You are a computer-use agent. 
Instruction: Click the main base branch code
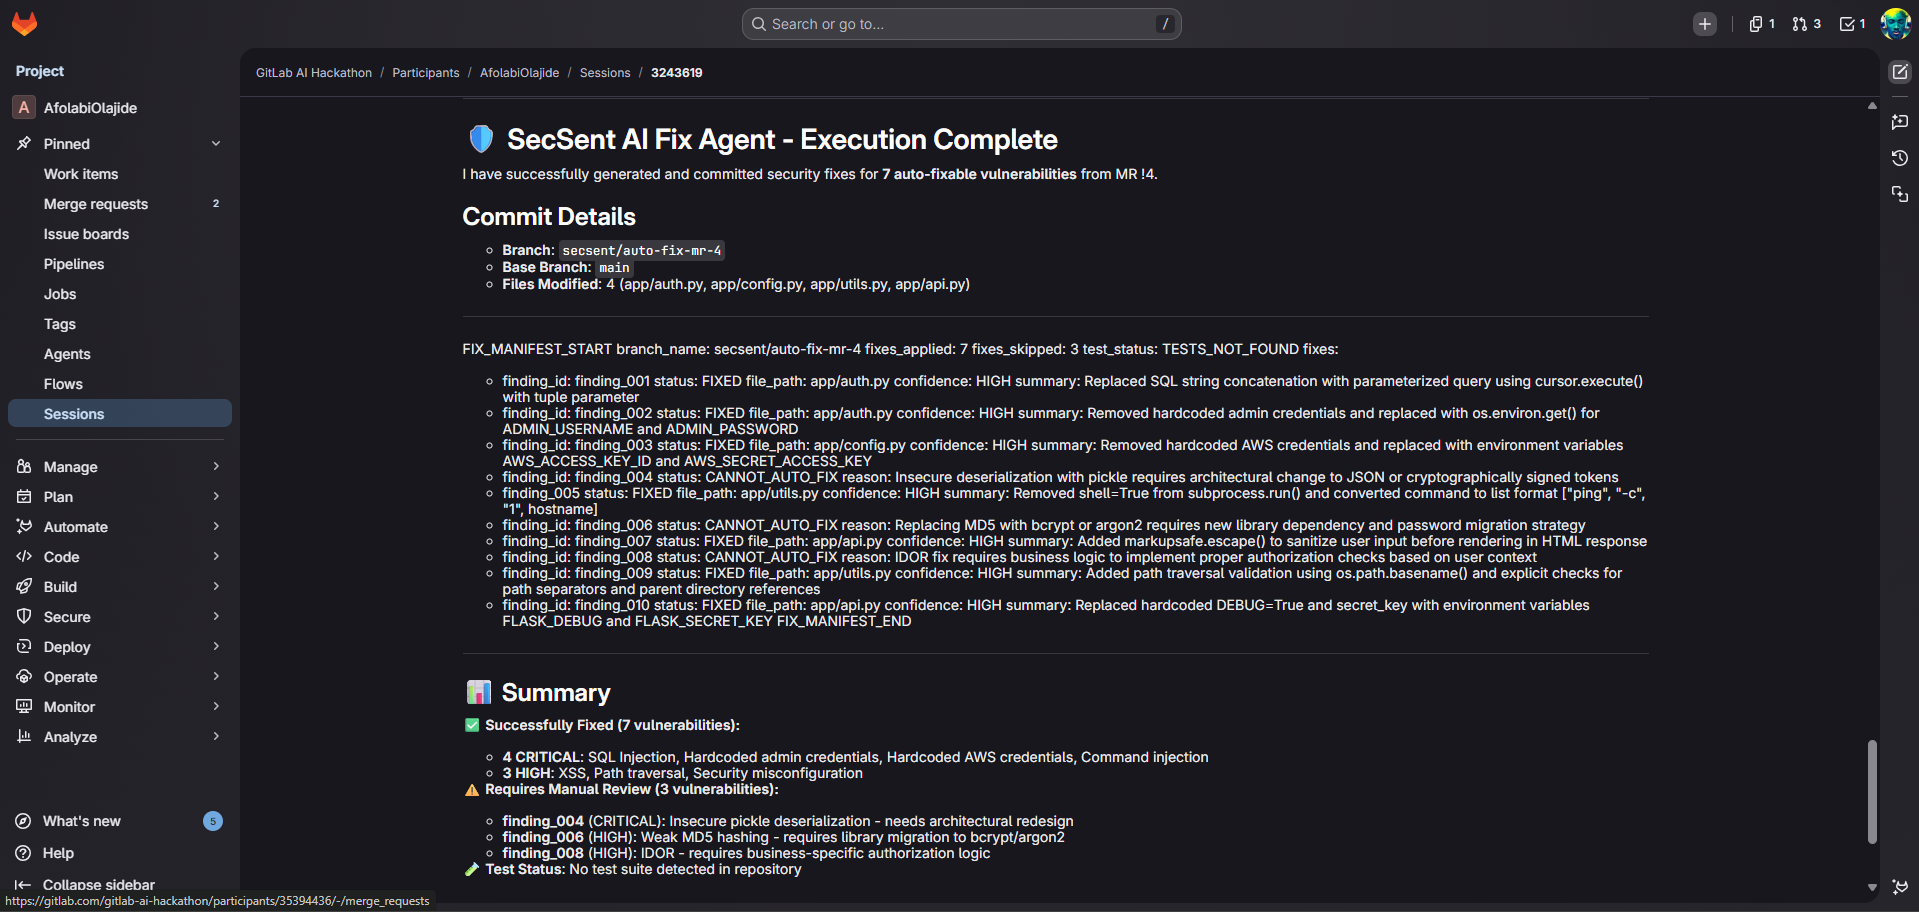[x=614, y=268]
